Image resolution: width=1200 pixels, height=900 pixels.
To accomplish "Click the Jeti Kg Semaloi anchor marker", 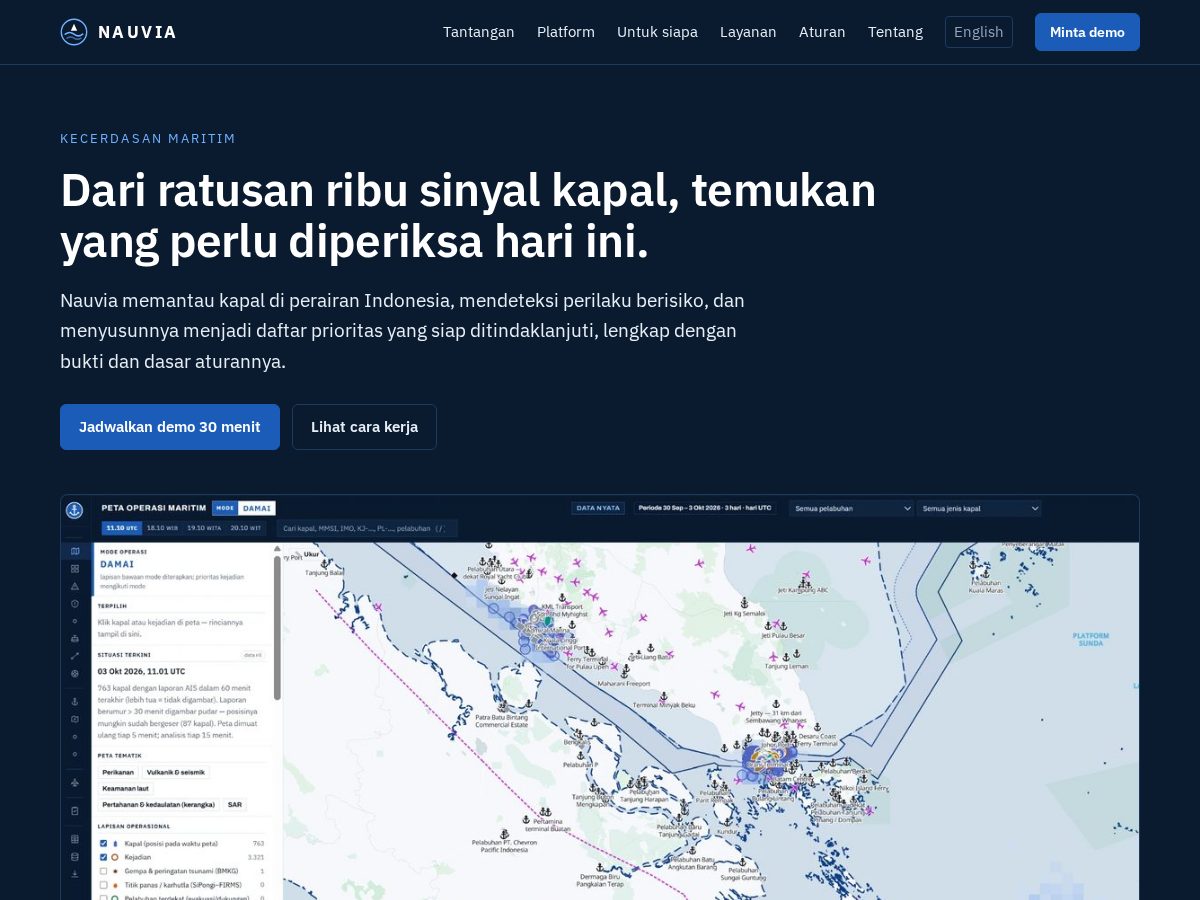I will [x=743, y=603].
